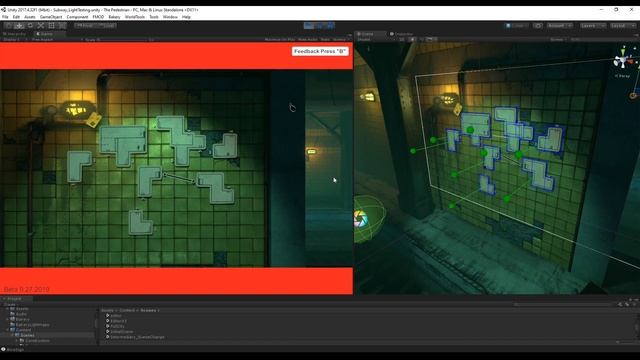
Task: Open the Window menu
Action: [170, 17]
